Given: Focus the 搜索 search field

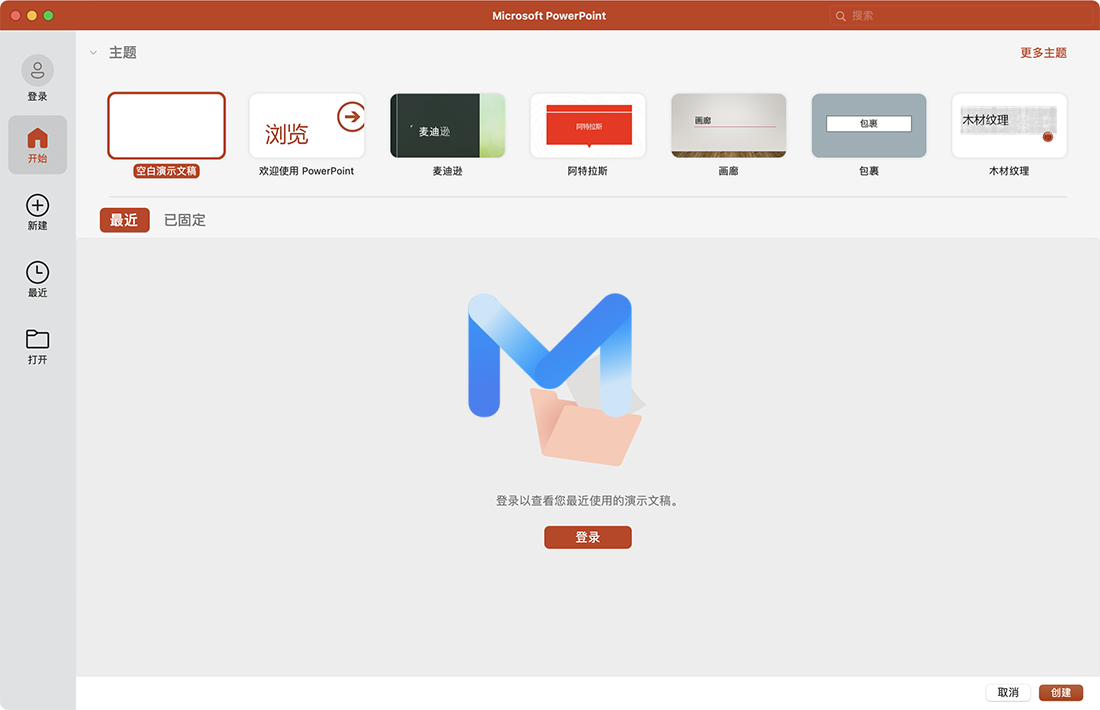Looking at the screenshot, I should 960,15.
